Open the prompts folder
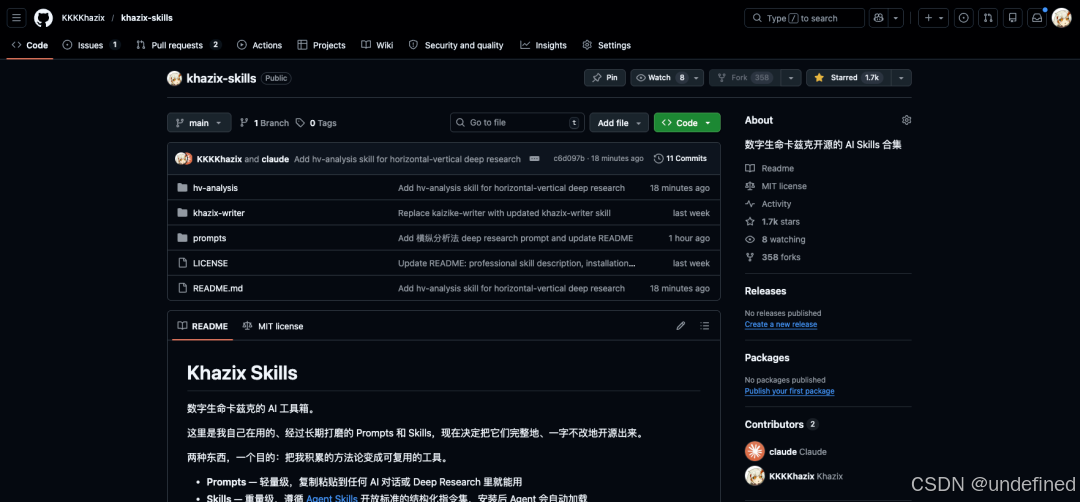The height and width of the screenshot is (502, 1080). pyautogui.click(x=209, y=238)
